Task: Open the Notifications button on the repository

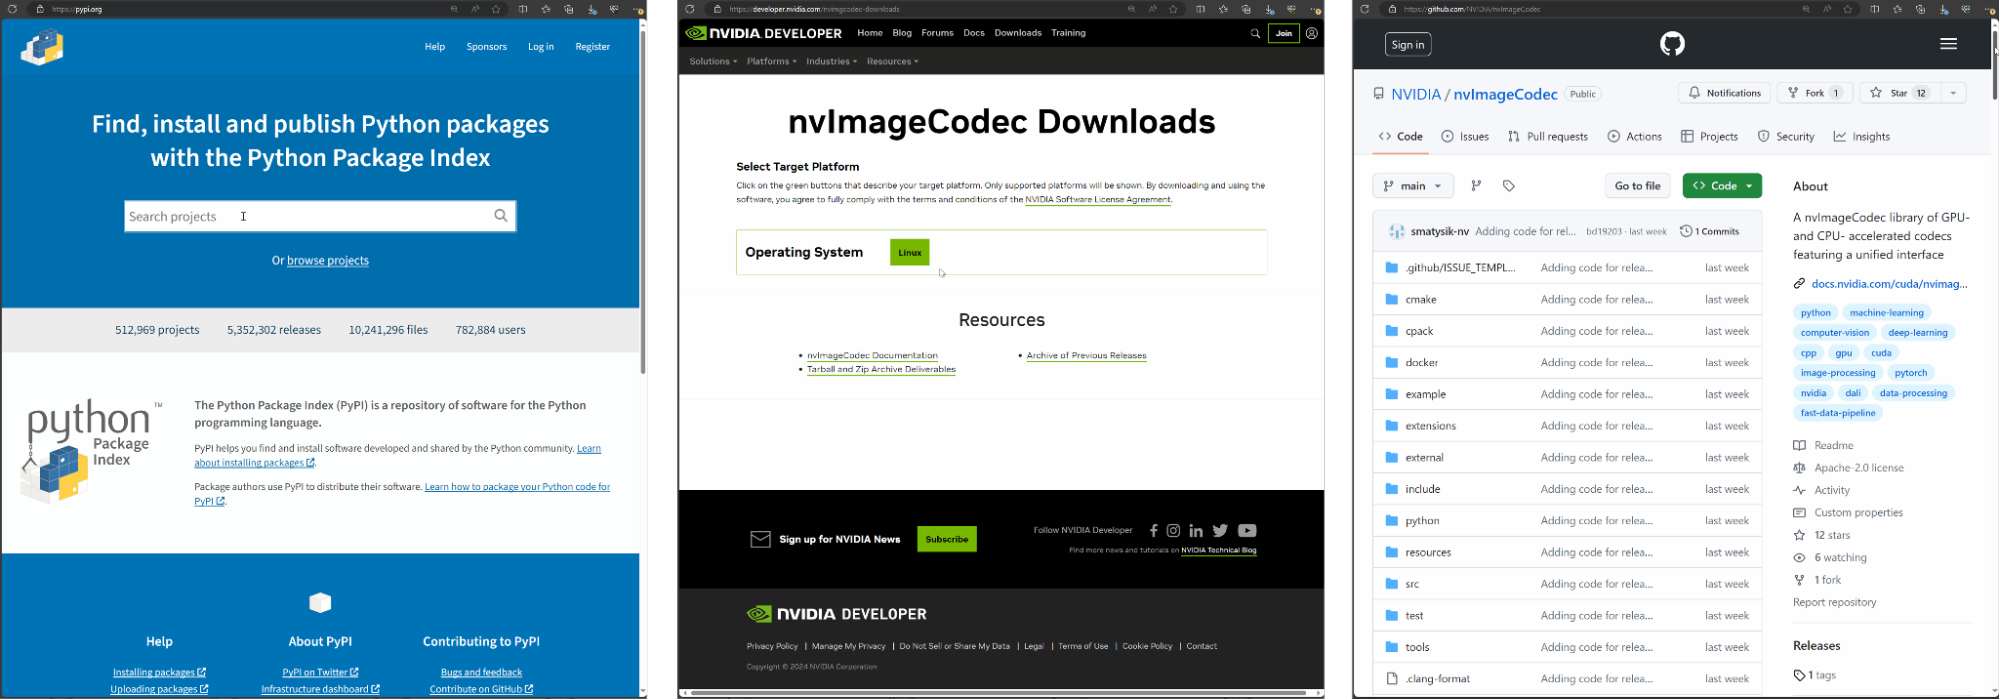Action: (1725, 93)
